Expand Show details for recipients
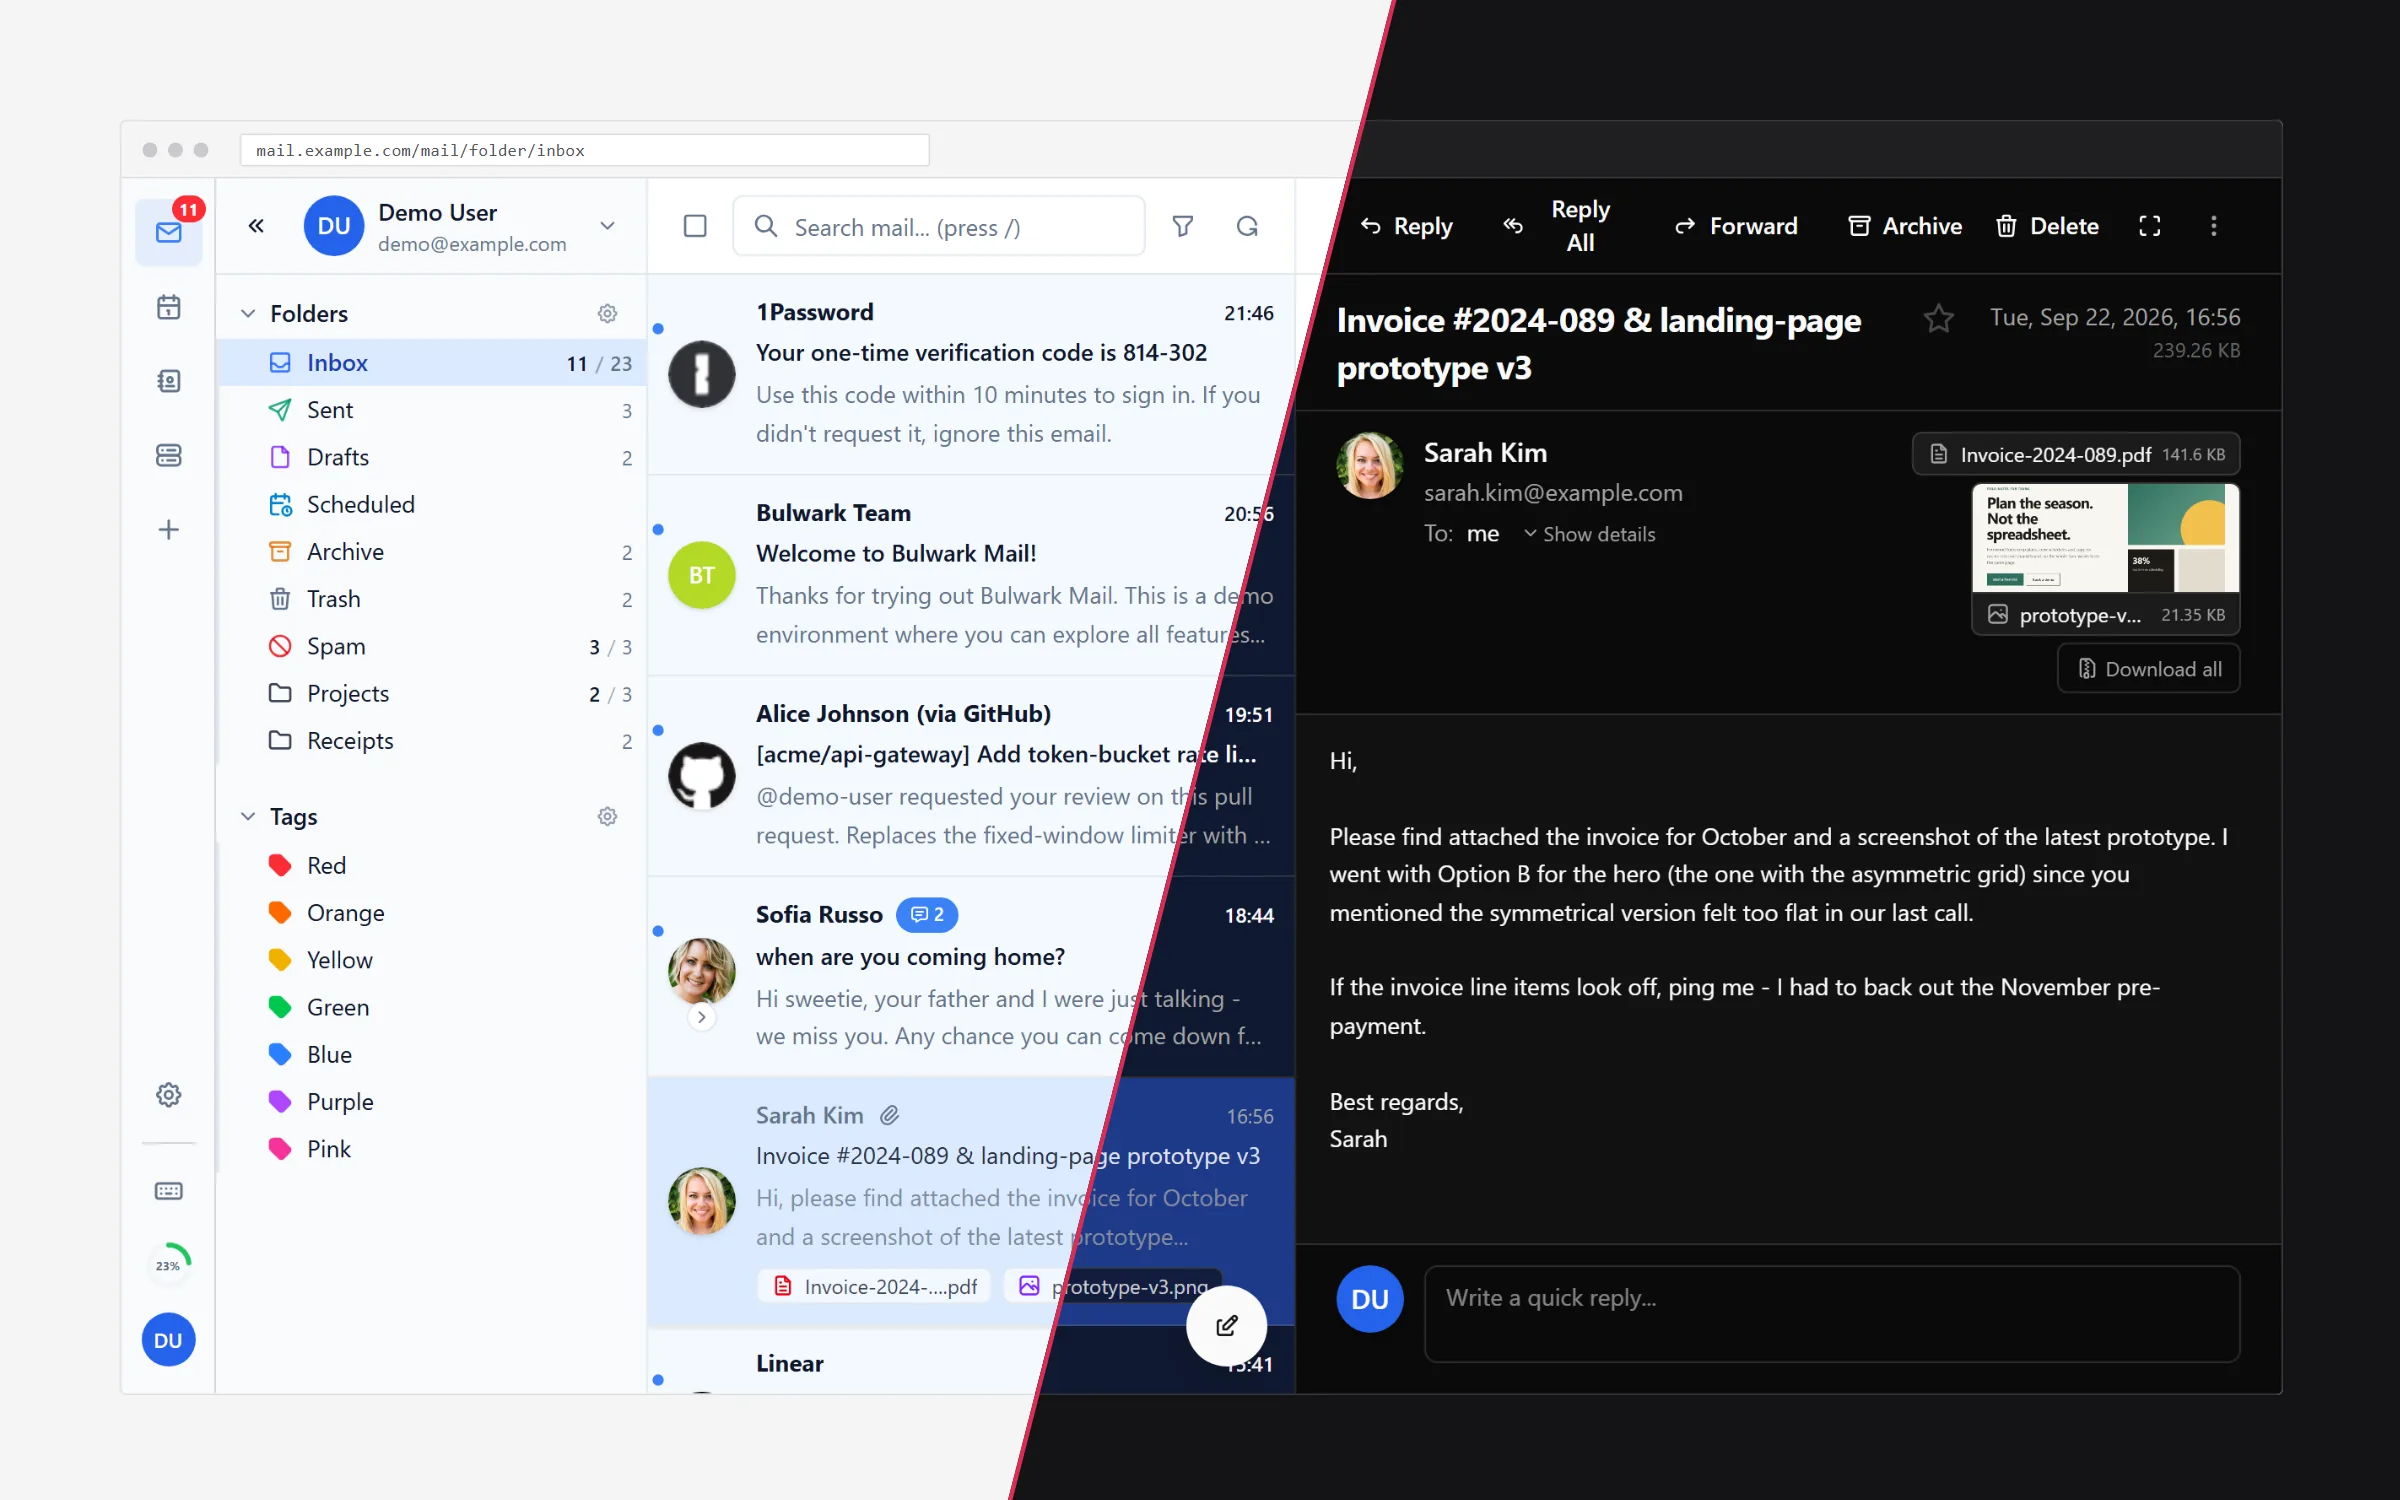This screenshot has height=1500, width=2400. [1589, 534]
